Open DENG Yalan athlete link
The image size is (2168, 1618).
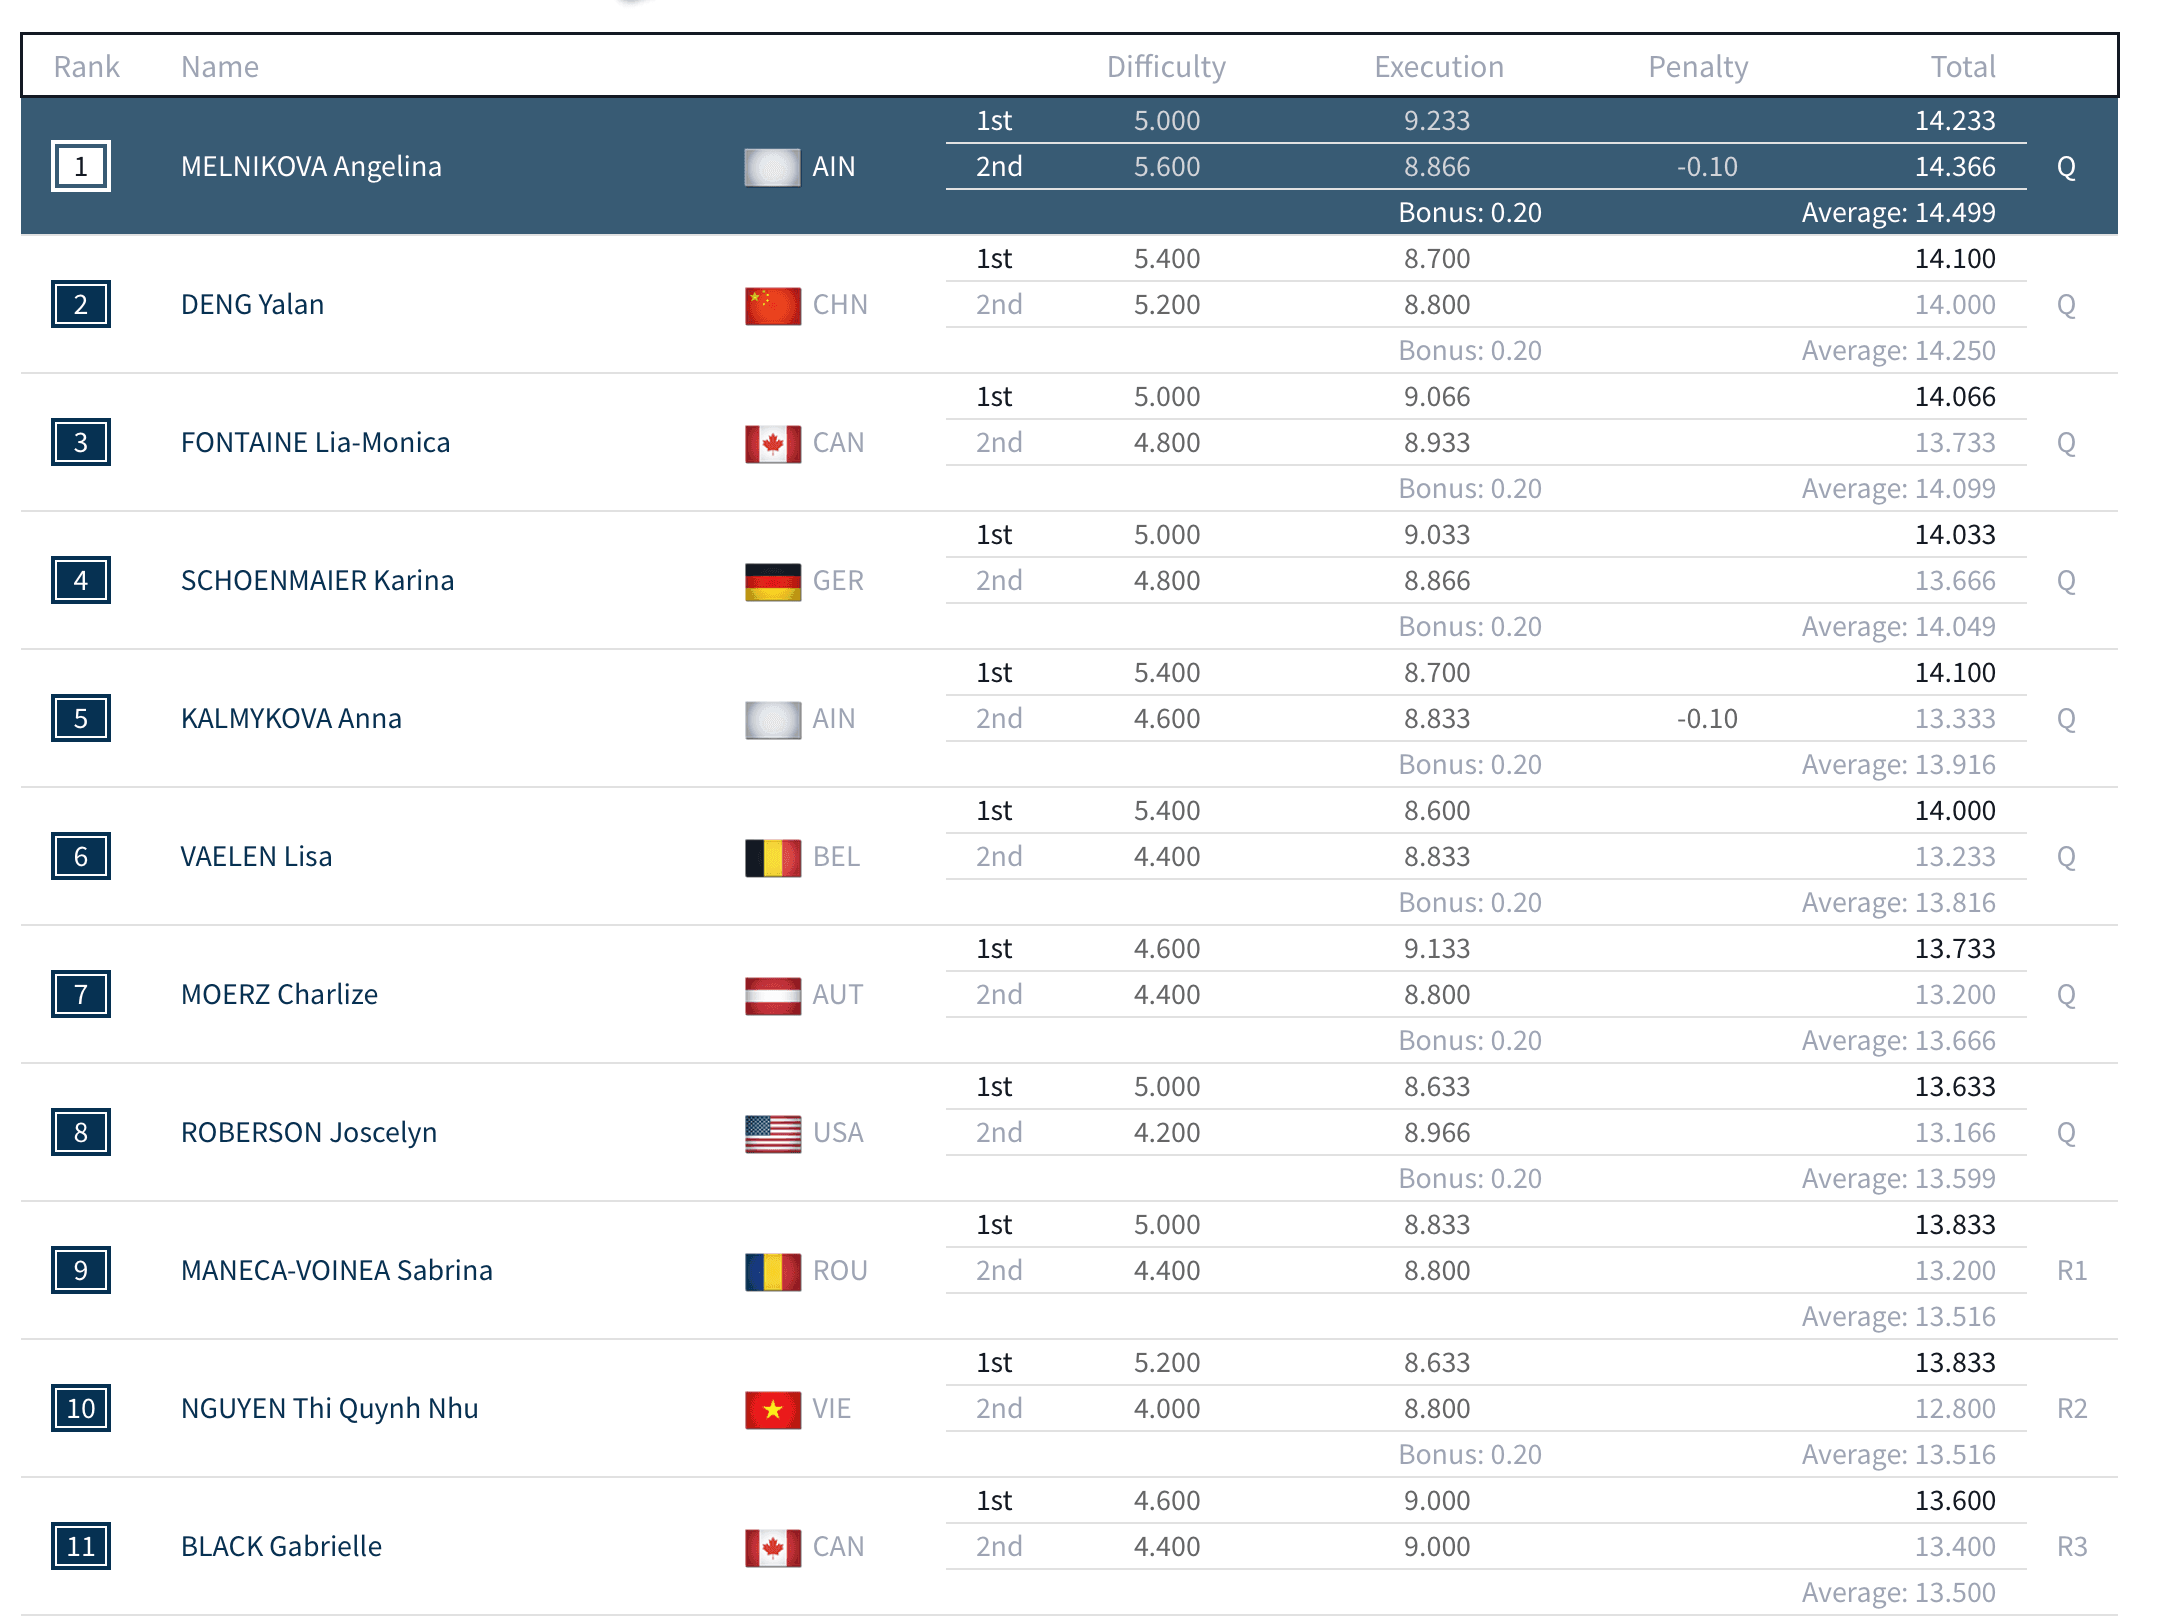tap(252, 305)
